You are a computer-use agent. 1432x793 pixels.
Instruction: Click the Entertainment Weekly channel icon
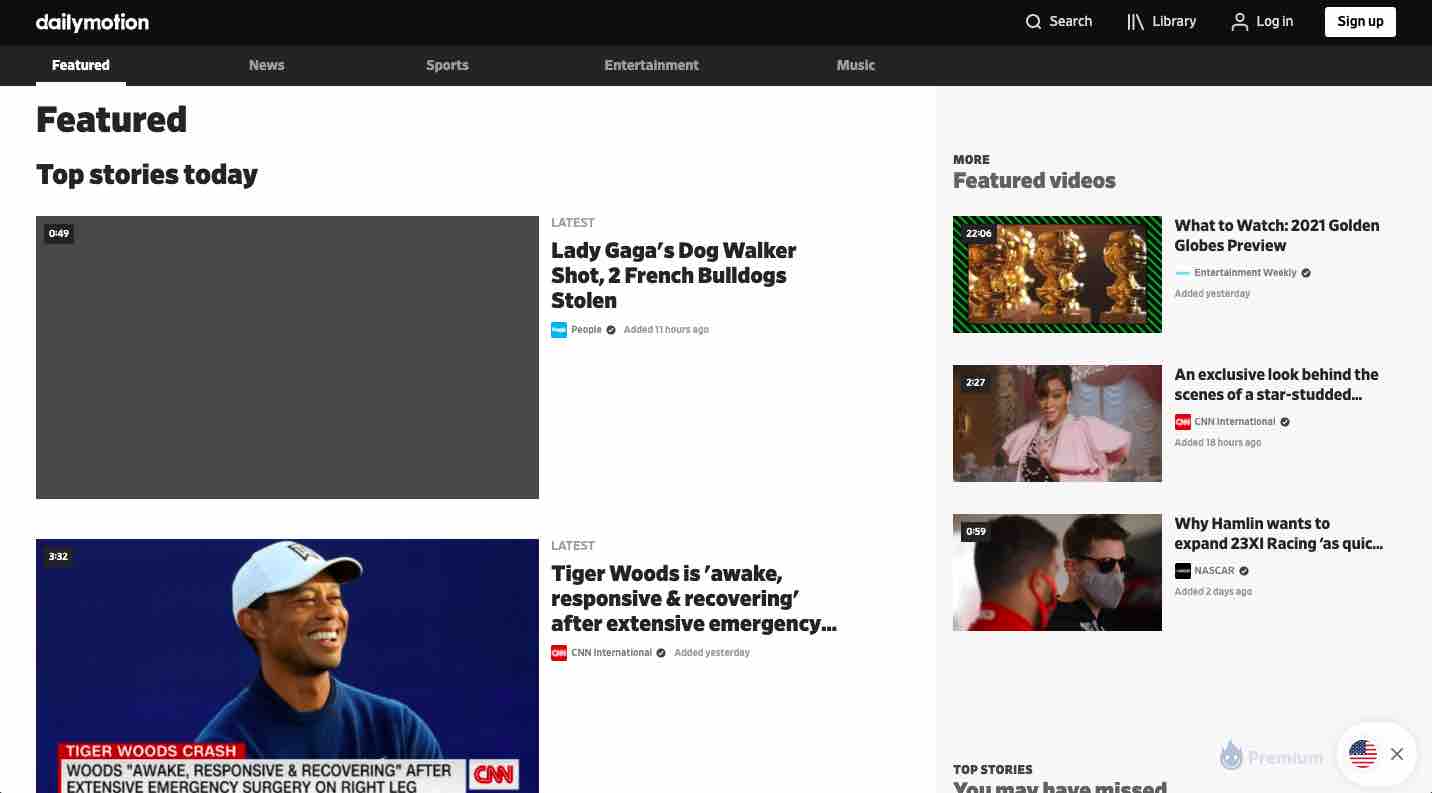[x=1183, y=273]
